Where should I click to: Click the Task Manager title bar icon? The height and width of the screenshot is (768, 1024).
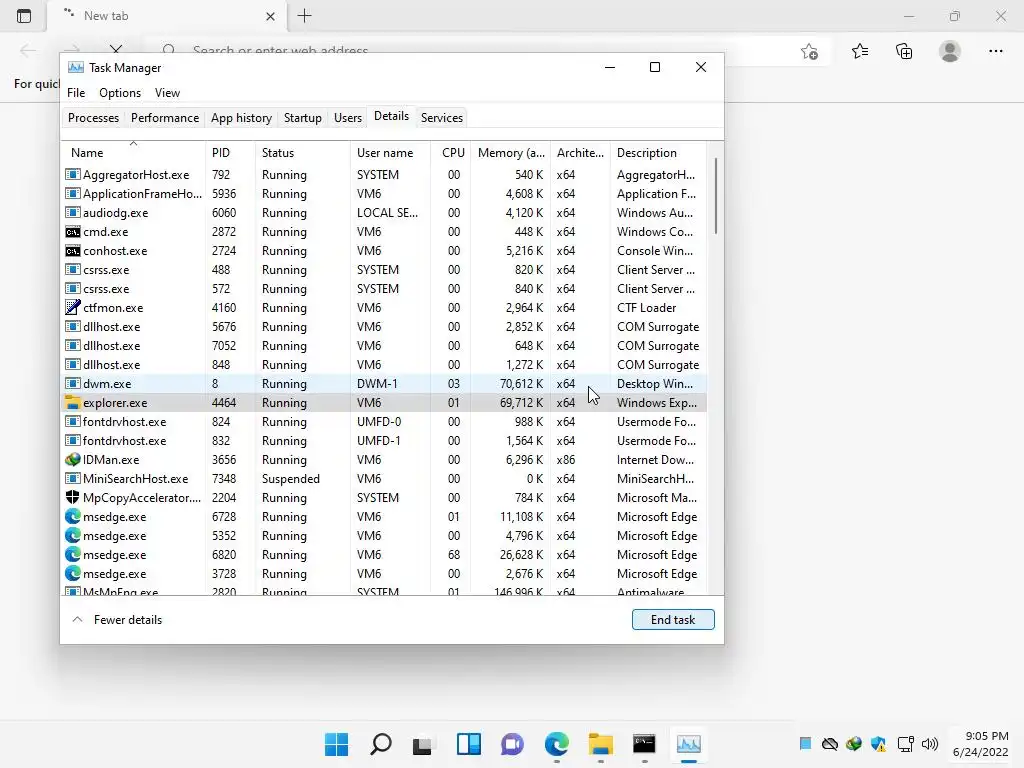[76, 68]
